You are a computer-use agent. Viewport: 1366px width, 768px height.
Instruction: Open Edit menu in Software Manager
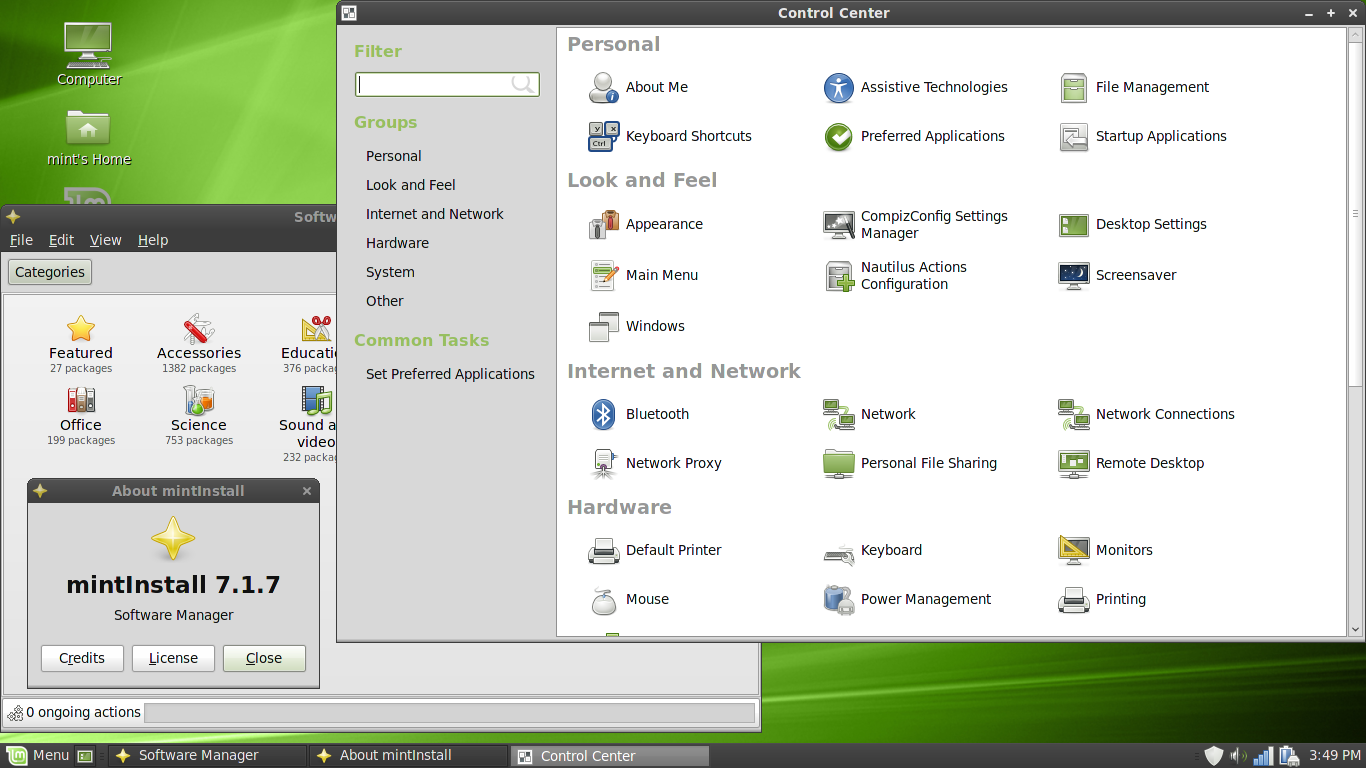click(61, 240)
